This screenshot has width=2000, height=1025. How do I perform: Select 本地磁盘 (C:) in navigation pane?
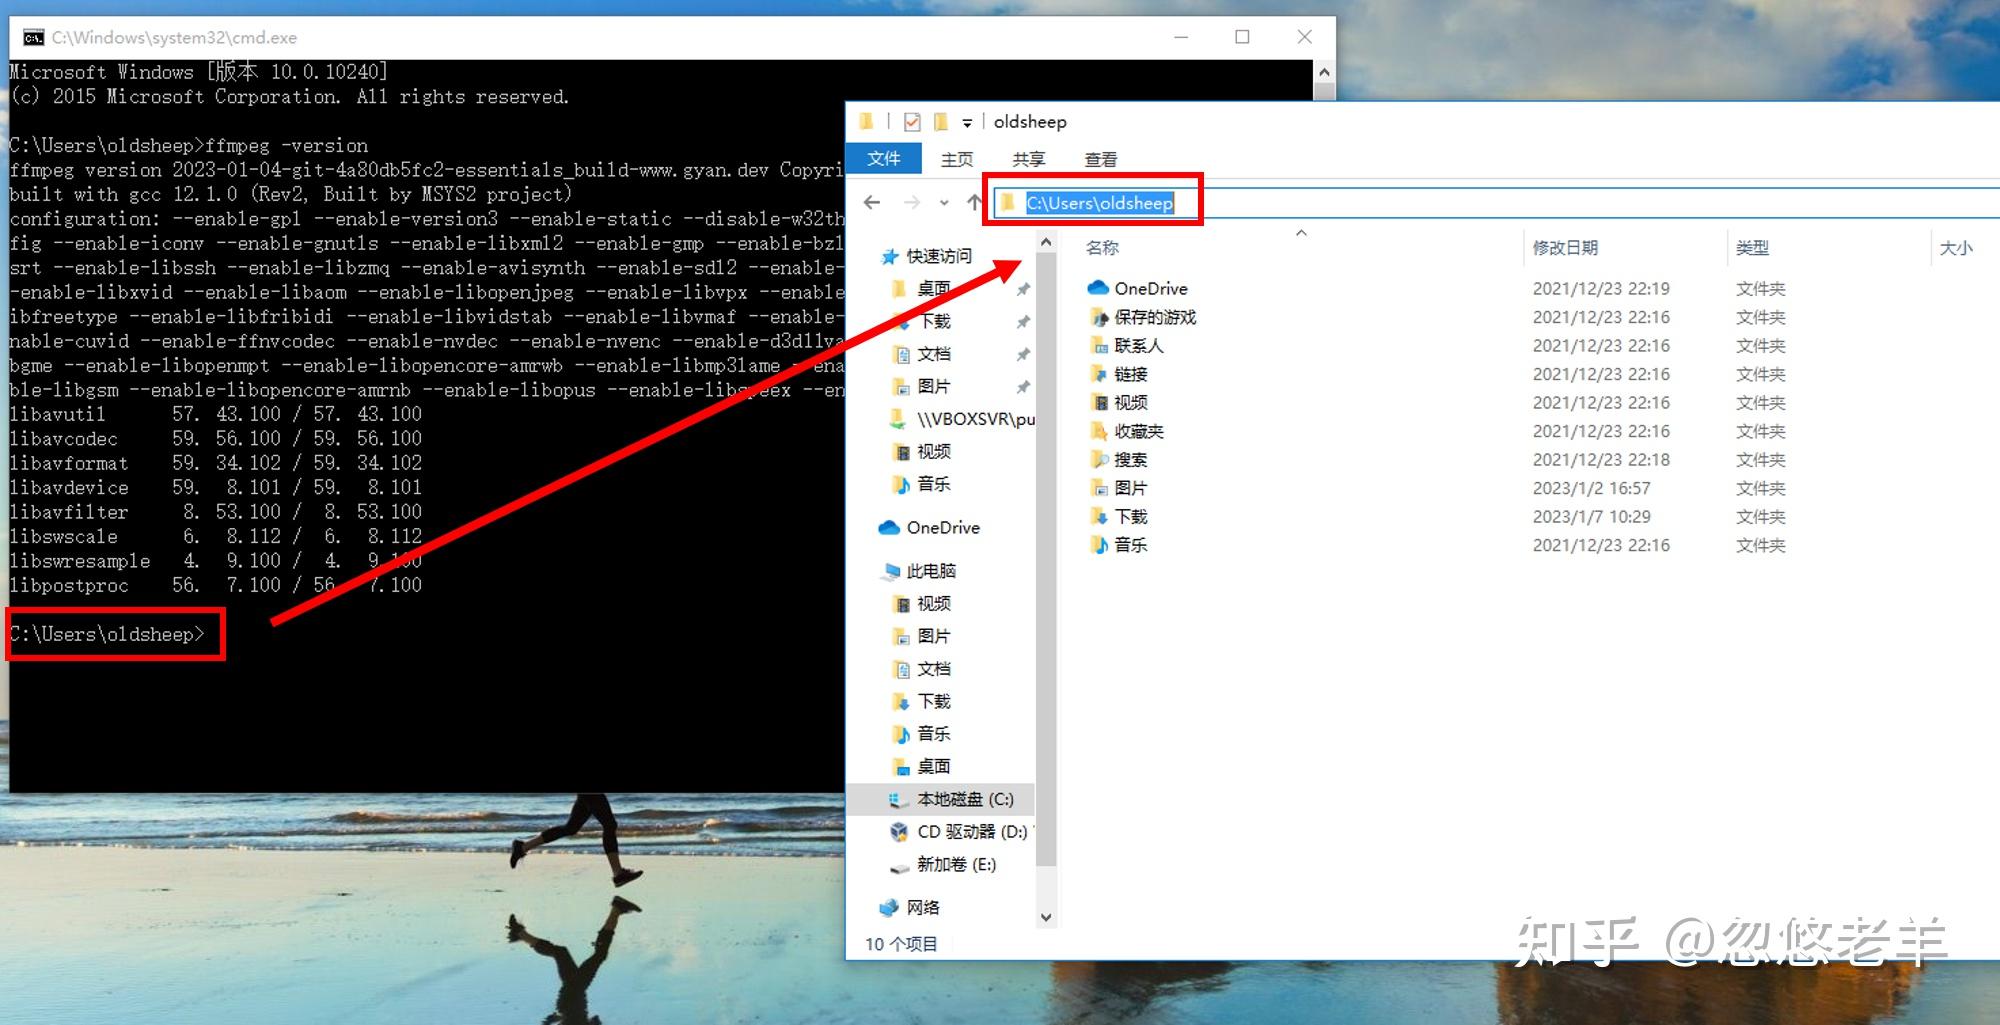click(x=953, y=799)
